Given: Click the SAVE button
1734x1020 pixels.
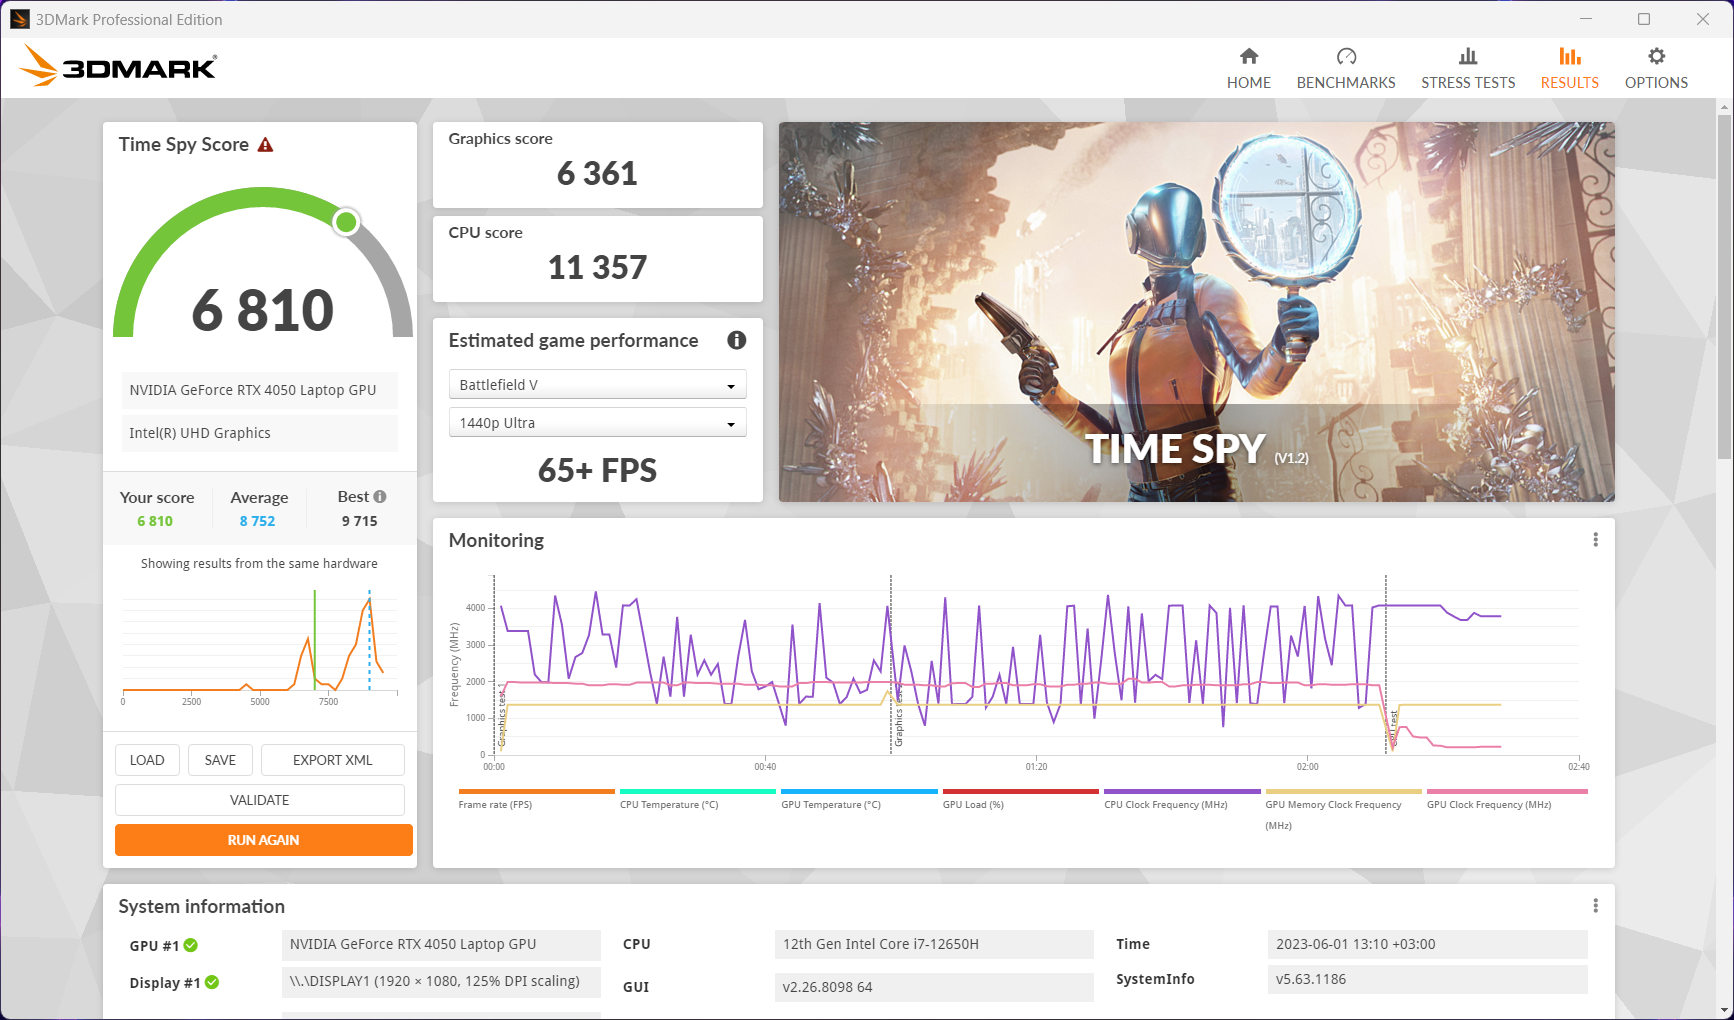Looking at the screenshot, I should click(x=220, y=760).
